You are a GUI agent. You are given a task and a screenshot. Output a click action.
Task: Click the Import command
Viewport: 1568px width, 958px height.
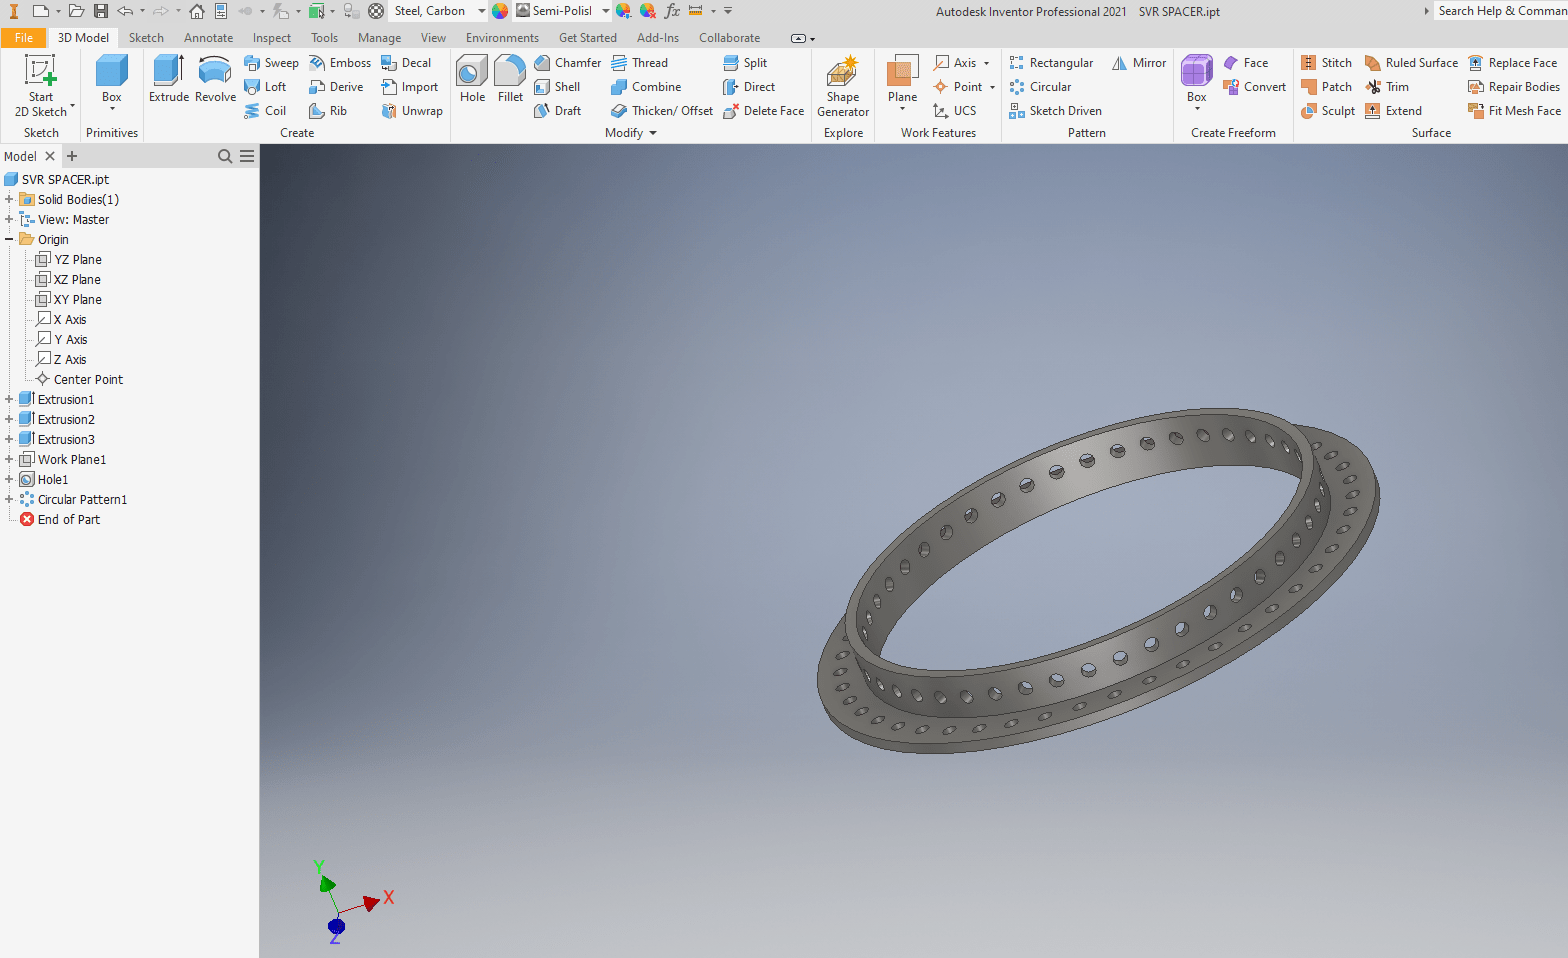(x=410, y=87)
